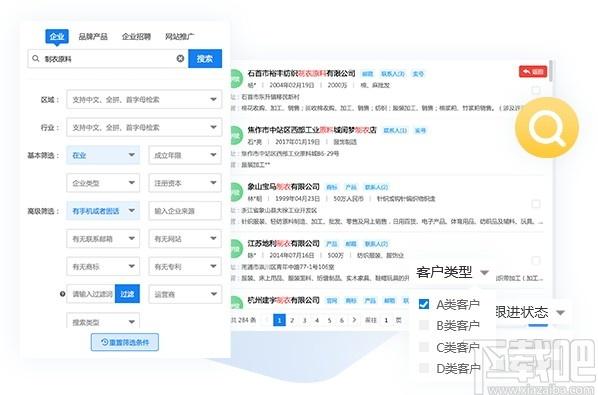The height and width of the screenshot is (395, 598).
Task: Go to results page 6
Action: tap(342, 320)
